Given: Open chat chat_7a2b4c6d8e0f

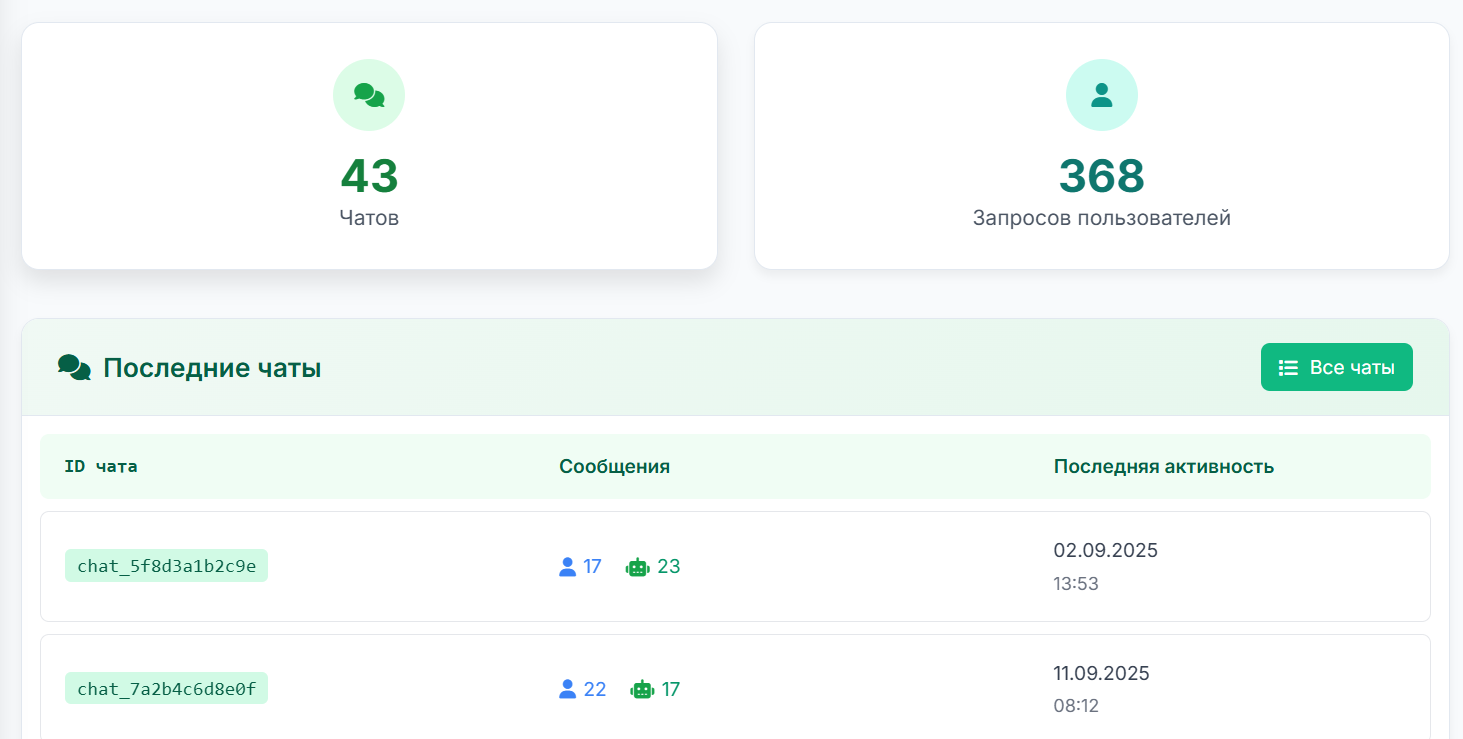Looking at the screenshot, I should point(166,688).
